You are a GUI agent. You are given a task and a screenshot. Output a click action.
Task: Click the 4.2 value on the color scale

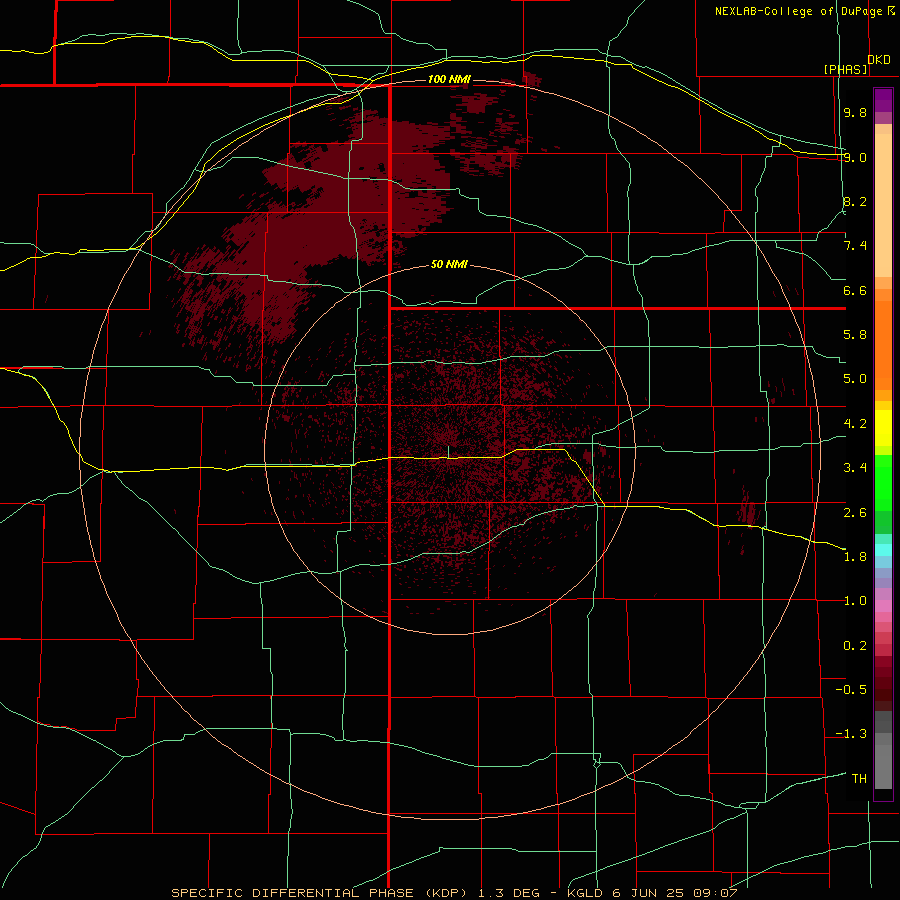[855, 424]
